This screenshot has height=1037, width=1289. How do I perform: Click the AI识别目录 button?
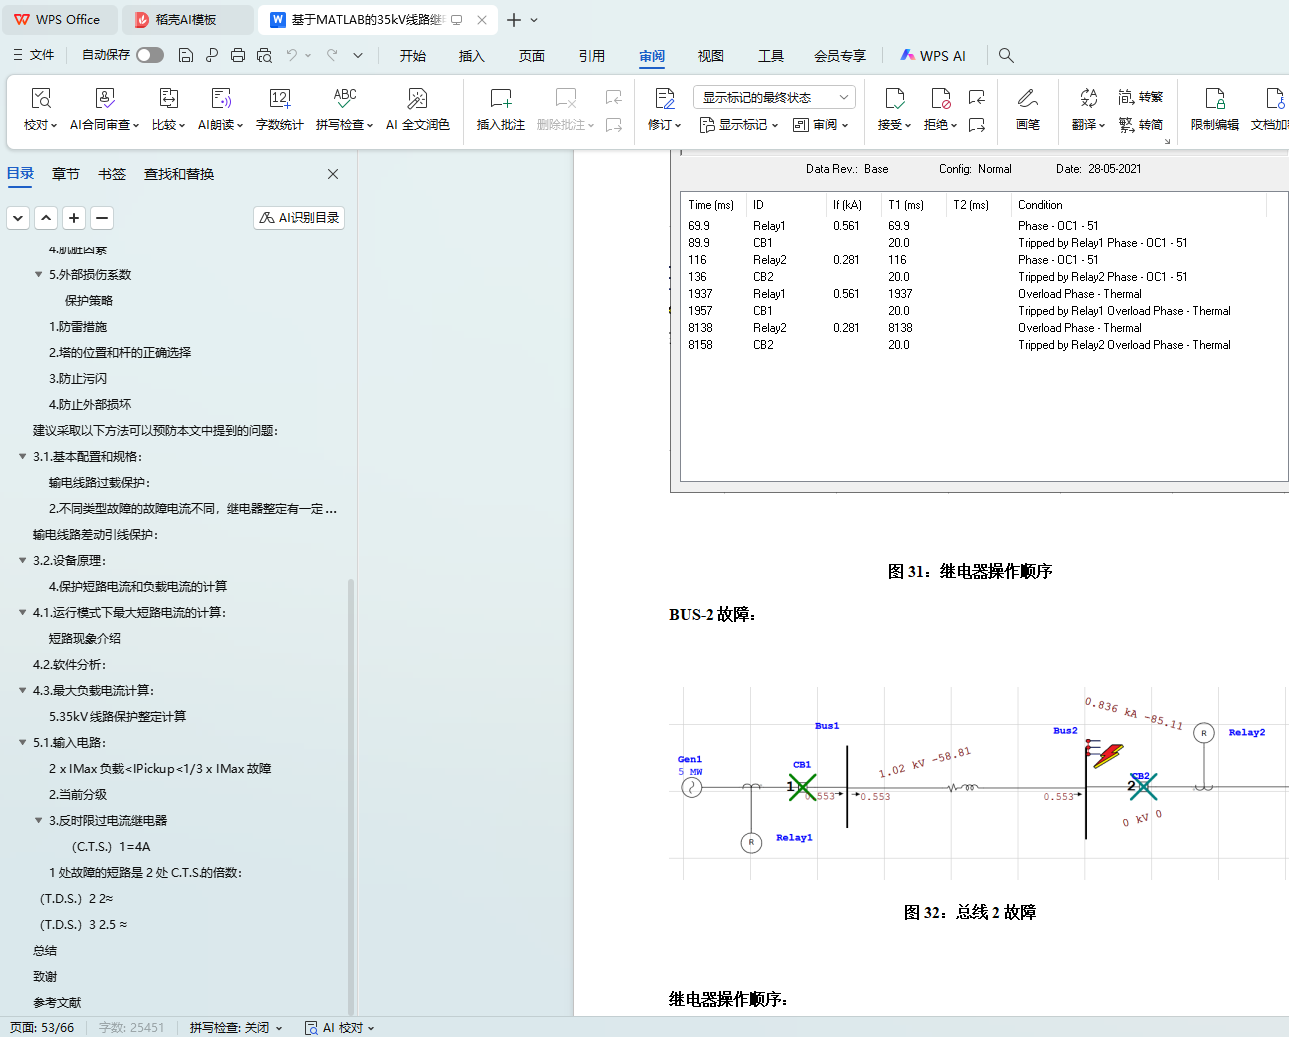299,217
